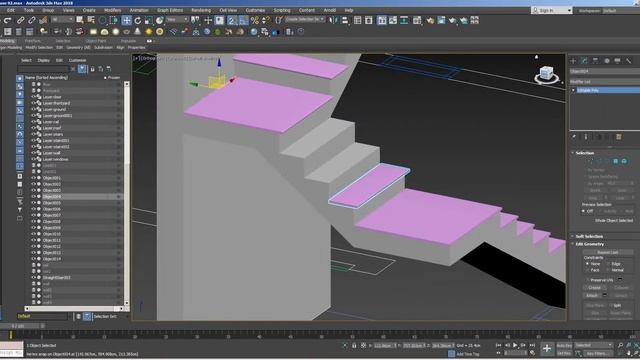This screenshot has height=360, width=640.
Task: Switch to the Motion command panel tab
Action: click(x=607, y=60)
